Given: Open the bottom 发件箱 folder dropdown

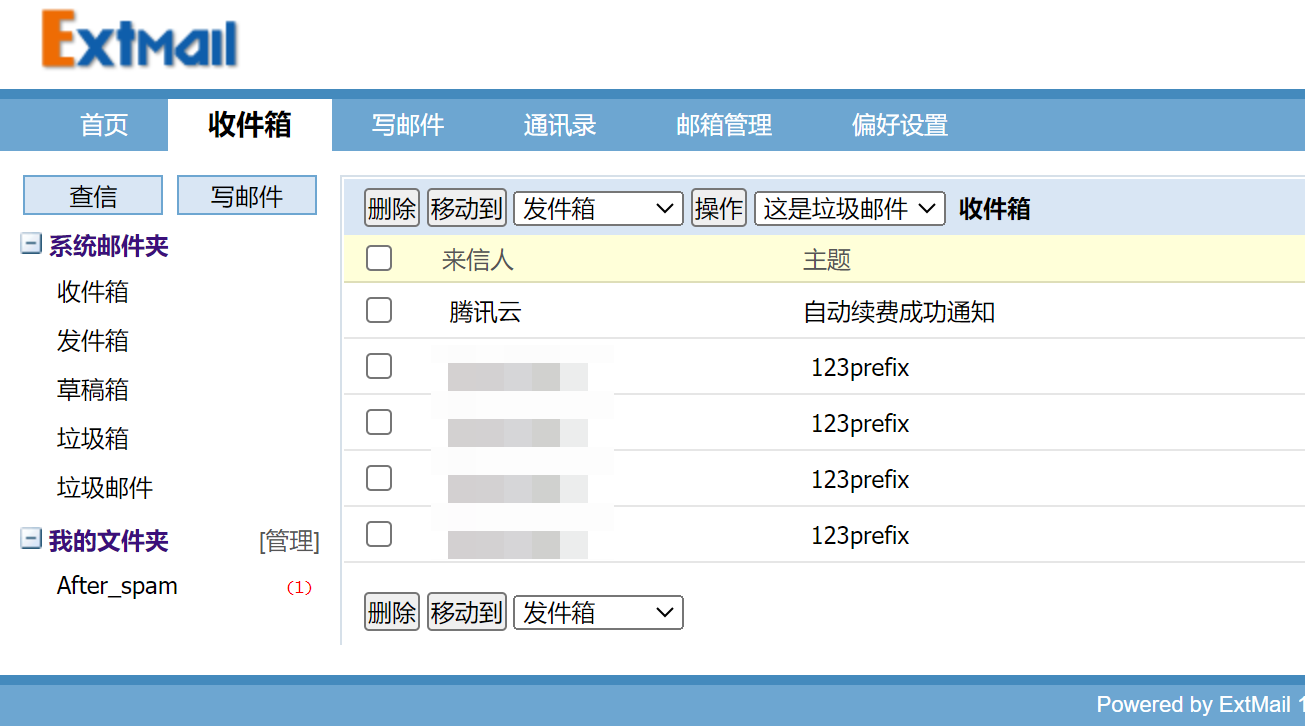Looking at the screenshot, I should [x=598, y=613].
